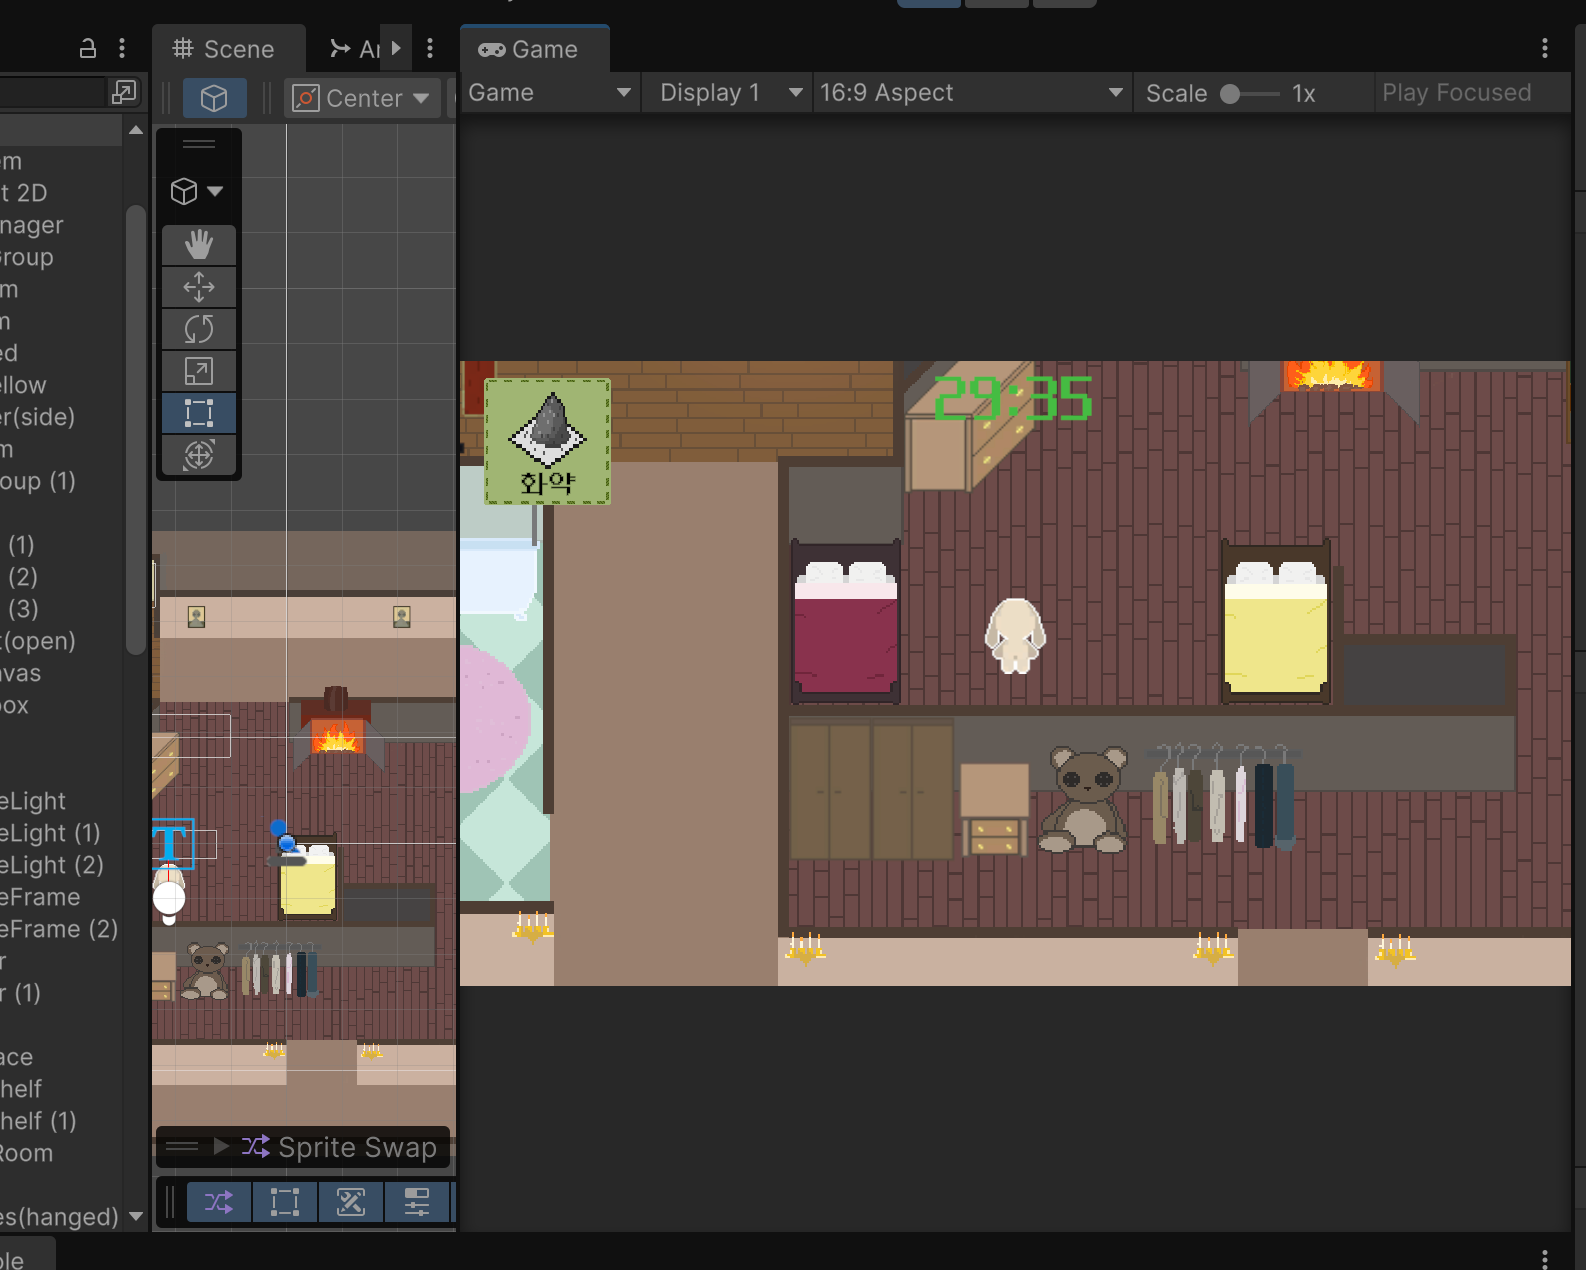Click the yellow bed in Game view

[x=1276, y=621]
